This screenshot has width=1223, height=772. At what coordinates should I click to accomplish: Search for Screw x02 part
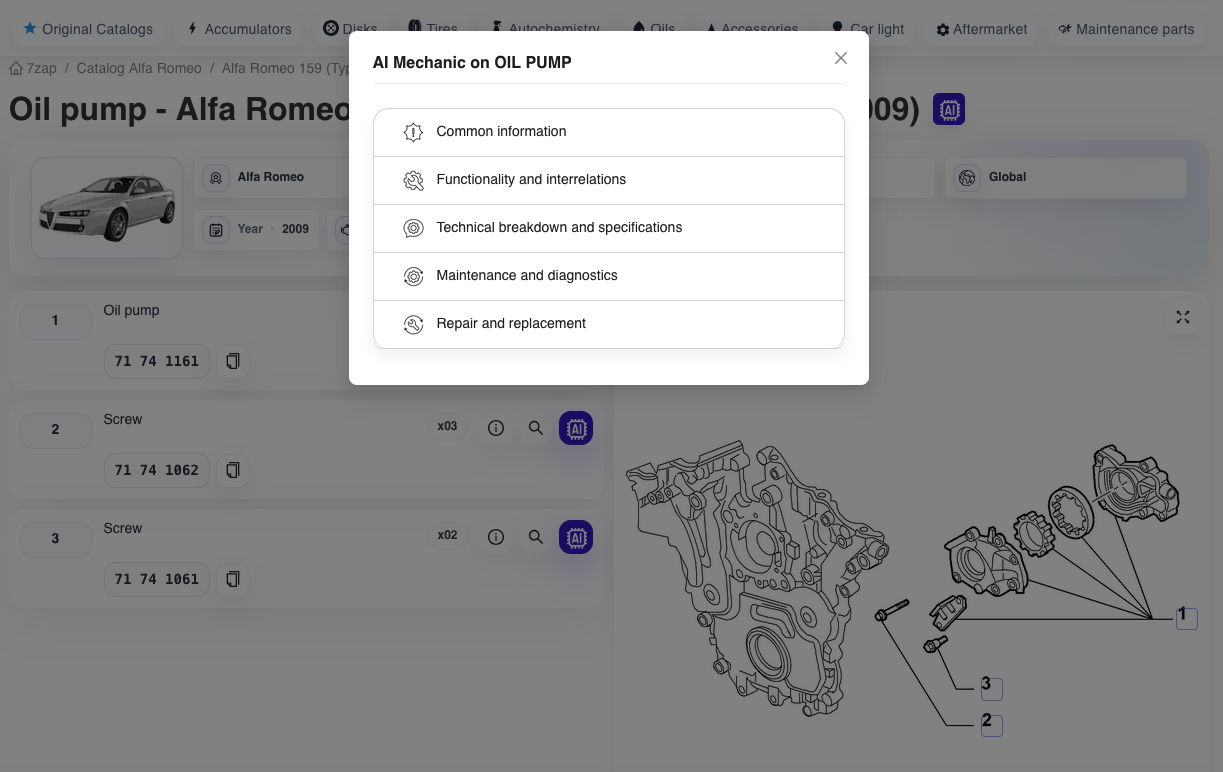coord(536,537)
